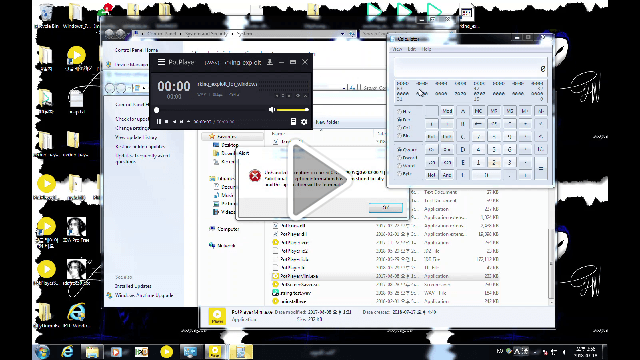Click the MC memory clear button in Calculator
Image resolution: width=640 pixels, height=360 pixels.
(478, 111)
